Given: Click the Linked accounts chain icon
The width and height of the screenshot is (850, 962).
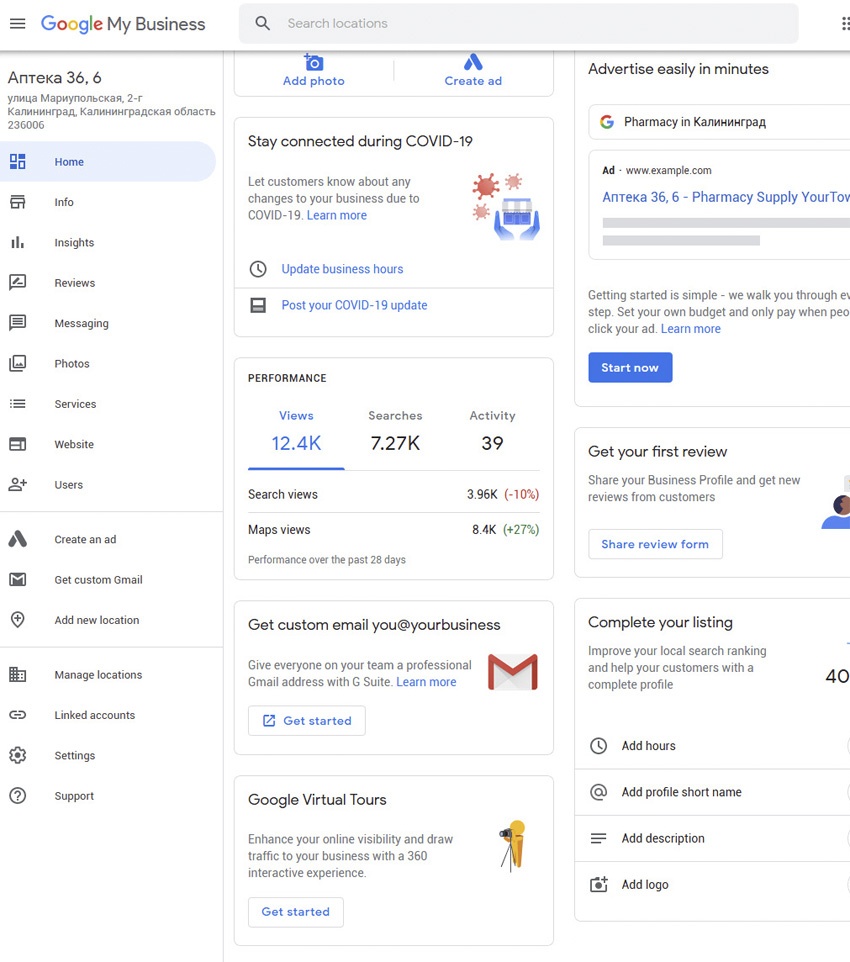Looking at the screenshot, I should [18, 715].
